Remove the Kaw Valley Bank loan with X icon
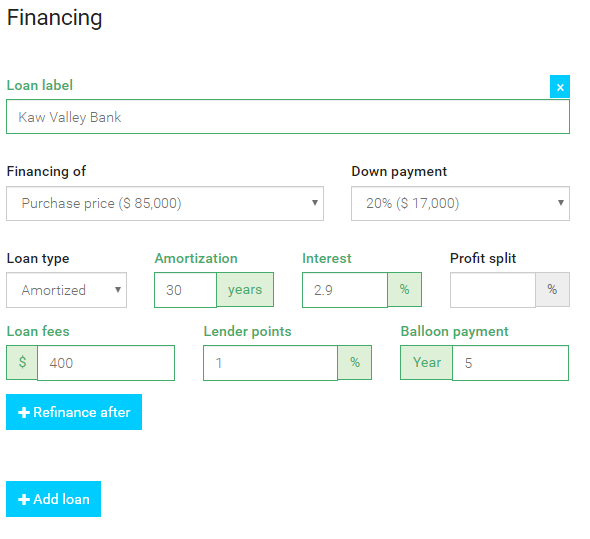Screen dimensions: 590x539 [x=560, y=87]
